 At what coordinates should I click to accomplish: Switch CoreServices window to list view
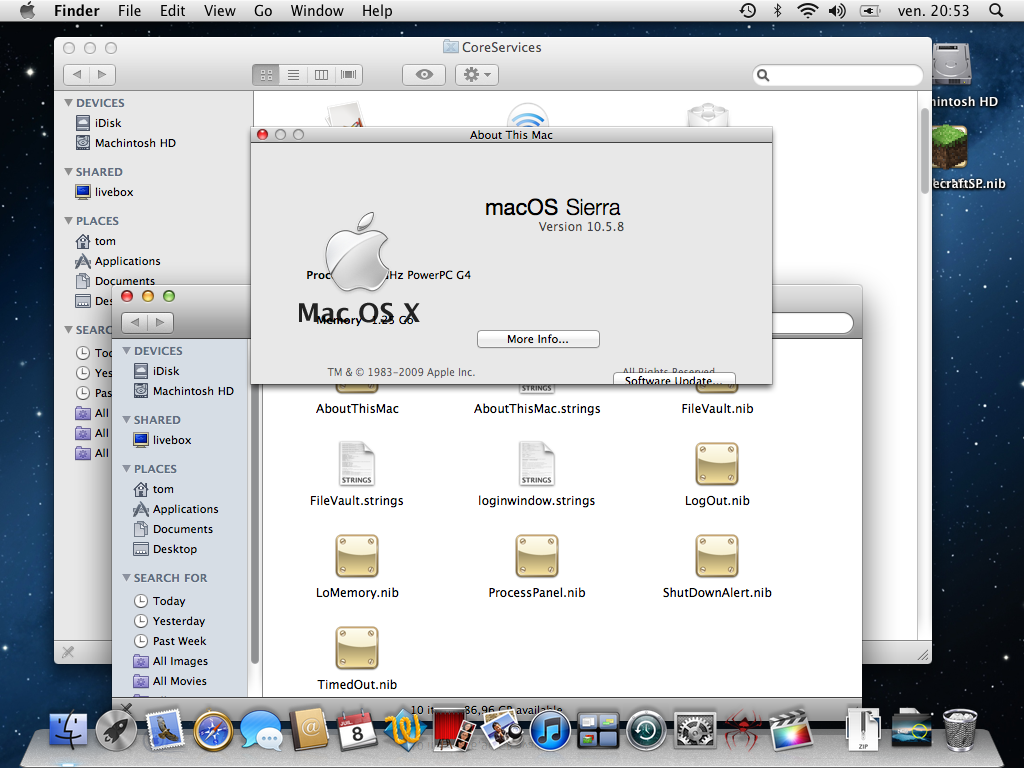(x=293, y=74)
